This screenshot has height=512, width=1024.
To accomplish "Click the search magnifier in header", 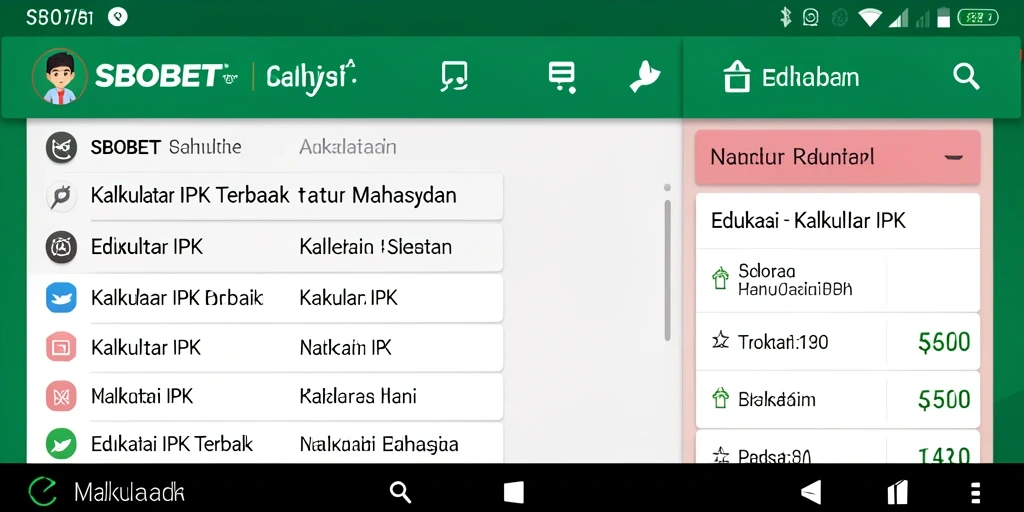I will point(966,76).
